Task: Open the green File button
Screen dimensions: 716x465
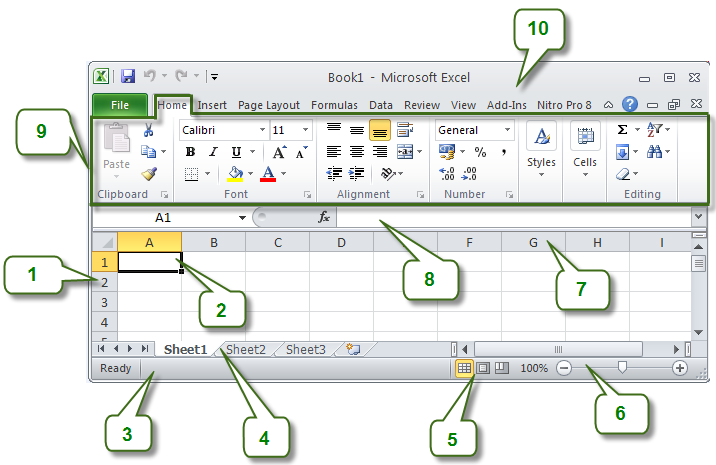Action: point(120,104)
